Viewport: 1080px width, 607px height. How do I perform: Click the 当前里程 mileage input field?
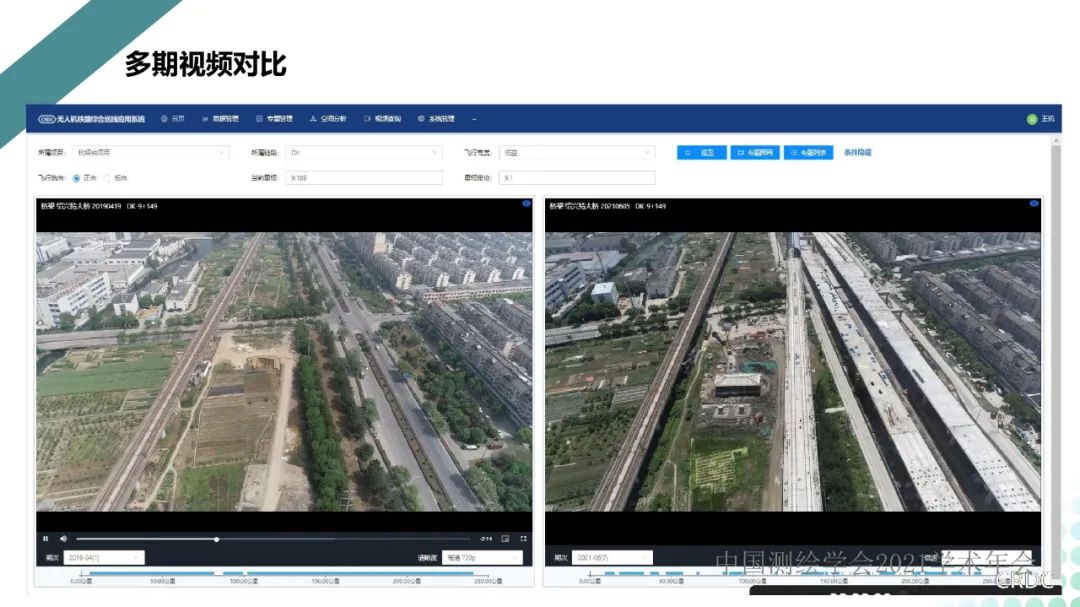[x=364, y=178]
